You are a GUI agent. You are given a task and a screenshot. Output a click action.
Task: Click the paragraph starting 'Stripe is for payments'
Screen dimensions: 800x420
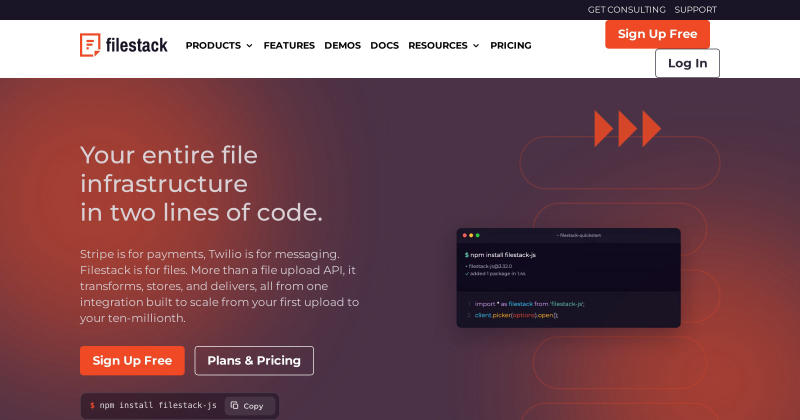[219, 286]
